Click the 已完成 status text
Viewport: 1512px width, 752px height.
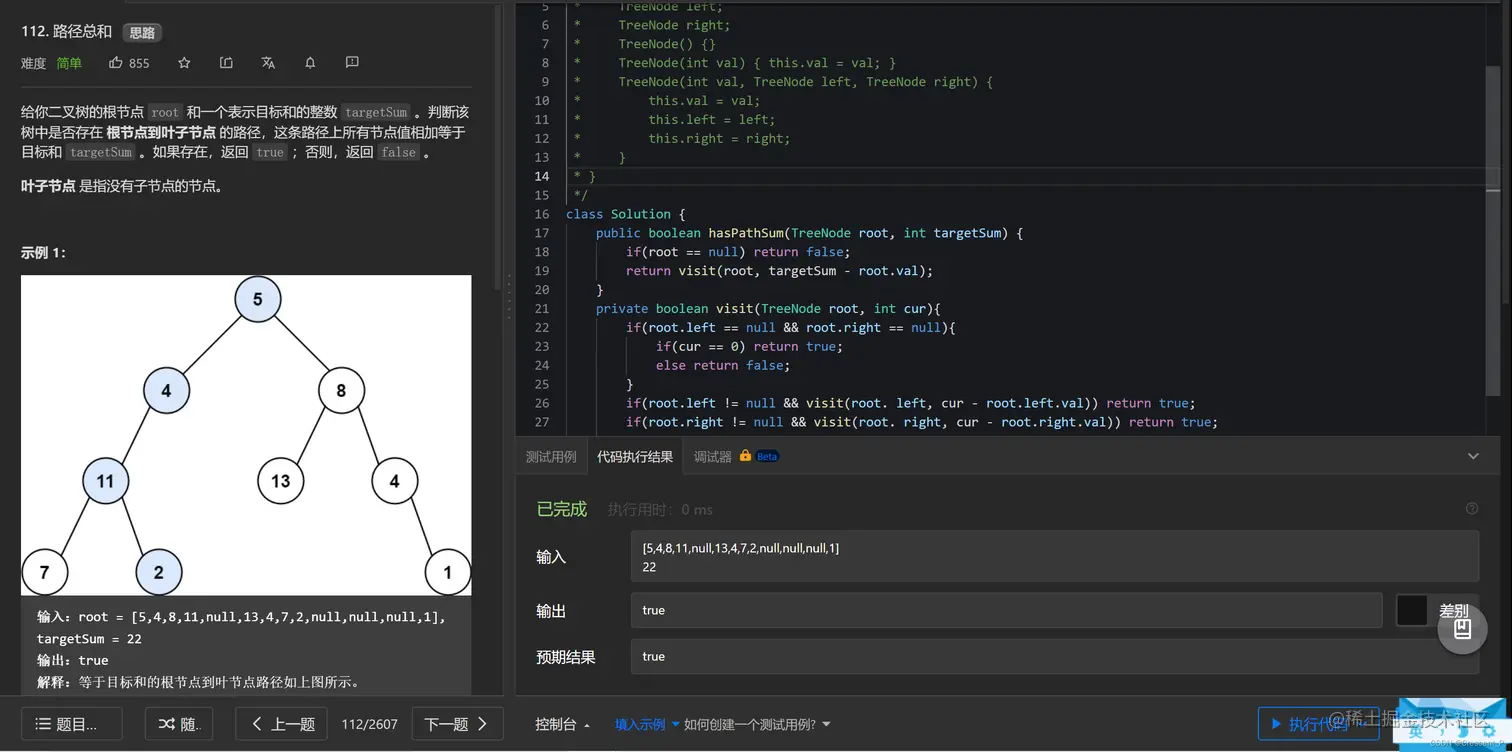click(x=562, y=509)
